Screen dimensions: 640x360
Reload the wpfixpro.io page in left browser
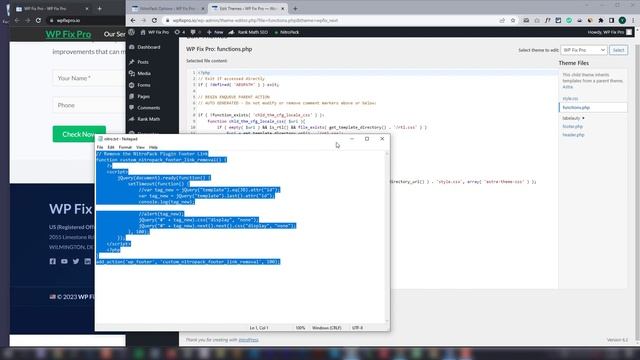38,20
